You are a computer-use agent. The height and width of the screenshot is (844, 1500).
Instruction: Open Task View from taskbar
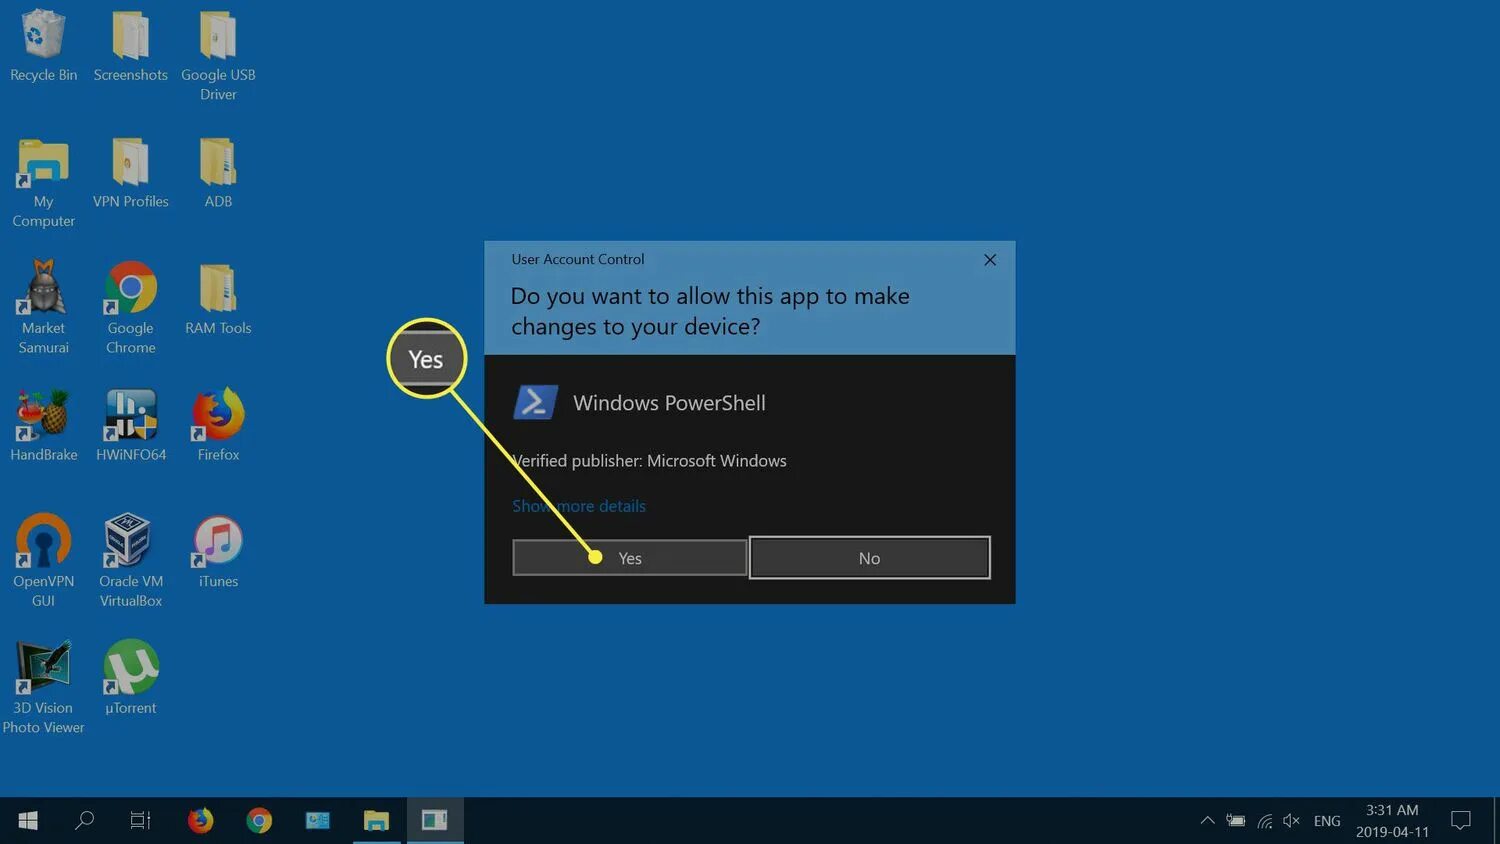coord(141,820)
